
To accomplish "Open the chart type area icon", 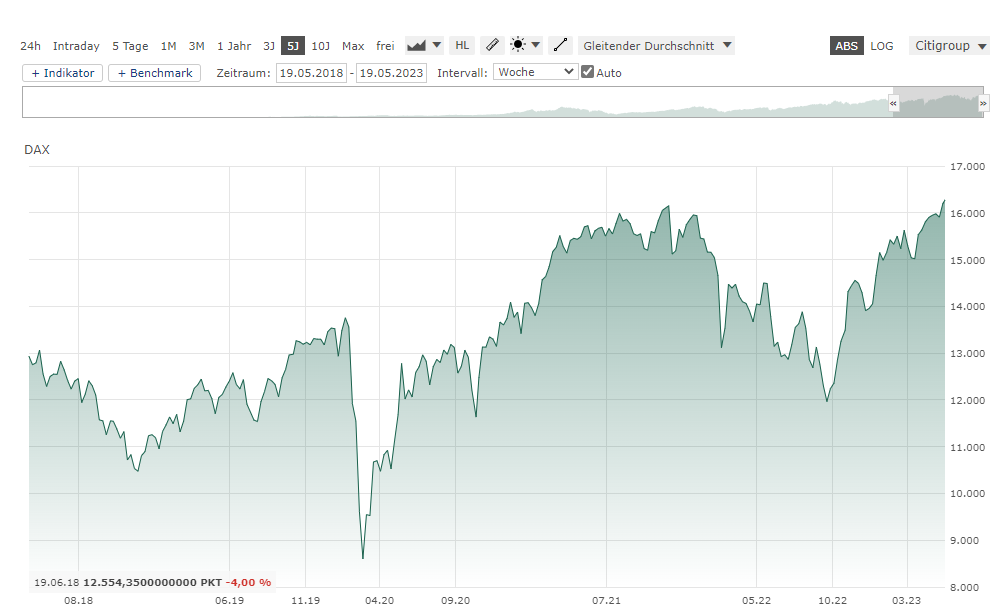I will click(x=416, y=46).
